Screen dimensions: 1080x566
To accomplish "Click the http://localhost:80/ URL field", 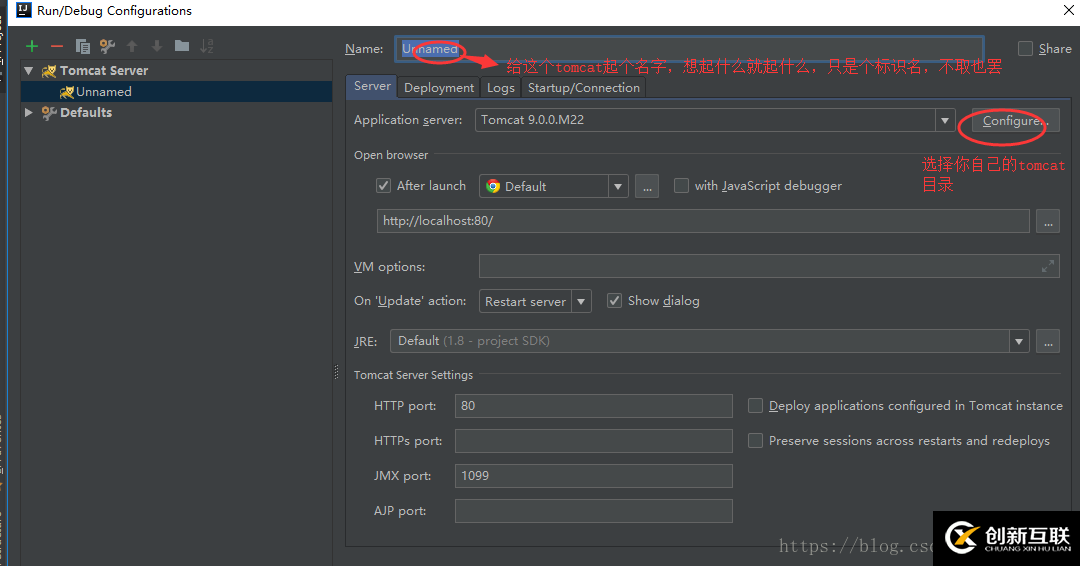I will pos(703,222).
